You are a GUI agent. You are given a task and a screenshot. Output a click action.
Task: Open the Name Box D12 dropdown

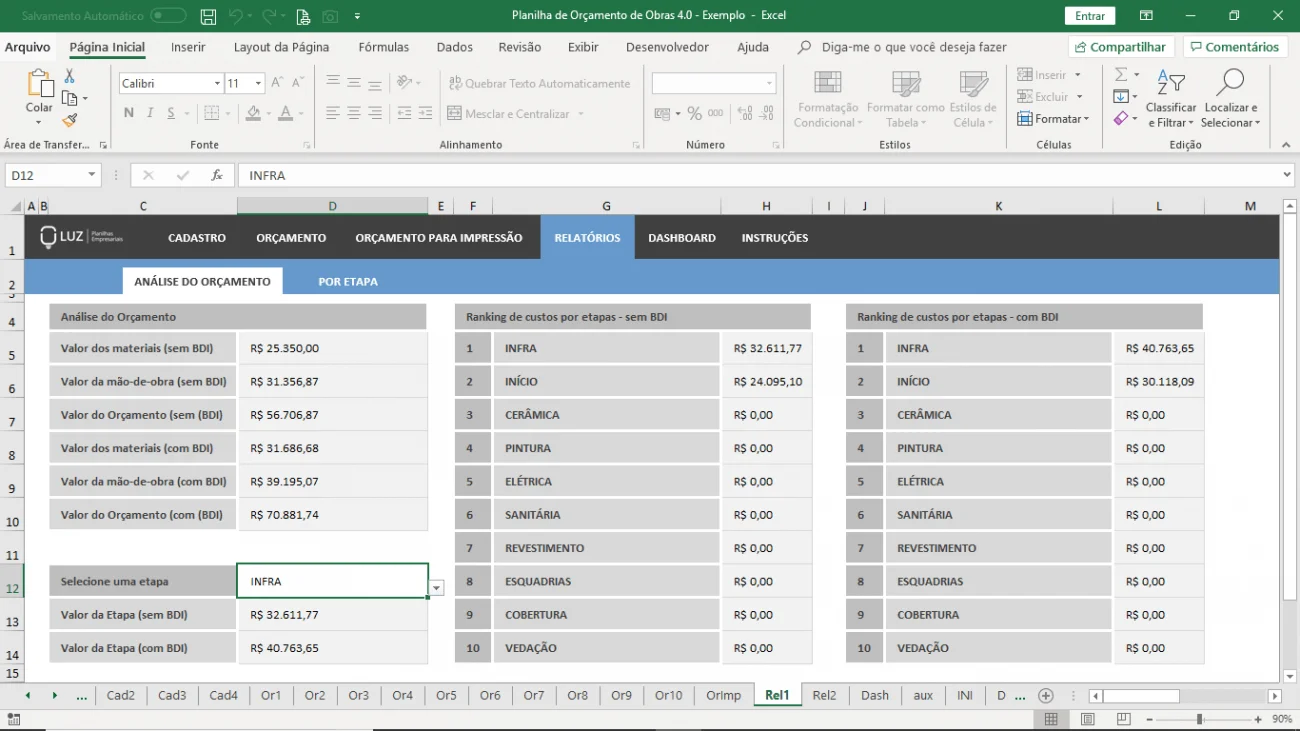click(92, 175)
